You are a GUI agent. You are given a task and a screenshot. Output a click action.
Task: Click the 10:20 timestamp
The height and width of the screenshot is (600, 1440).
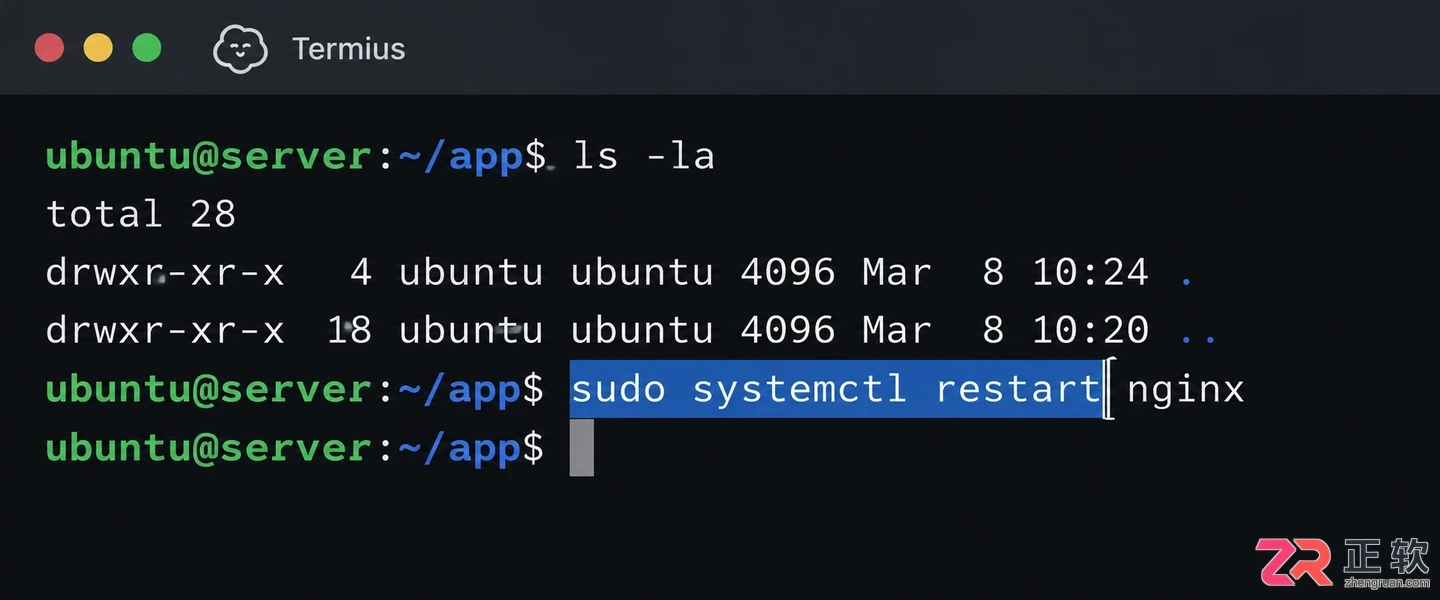coord(1090,330)
